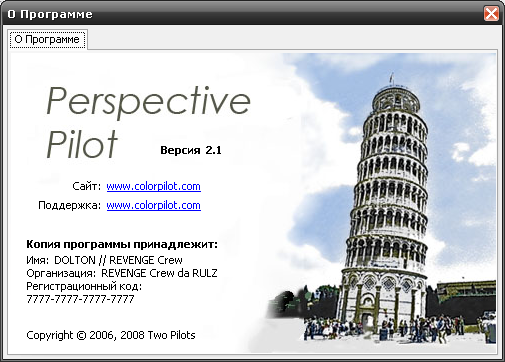Viewport: 505px width, 362px height.
Task: Click the Регистрационный код: label
Action: click(84, 286)
